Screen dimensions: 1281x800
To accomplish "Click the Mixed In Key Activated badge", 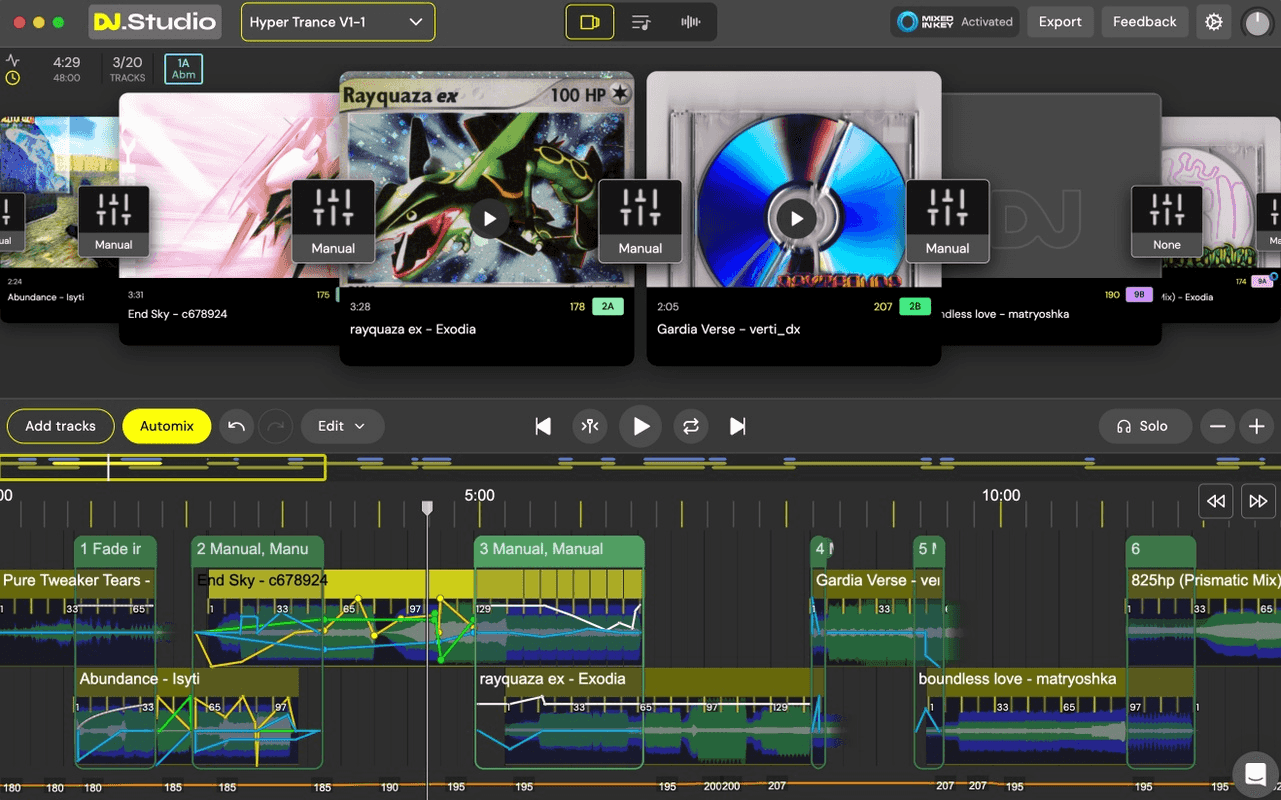I will coord(953,21).
